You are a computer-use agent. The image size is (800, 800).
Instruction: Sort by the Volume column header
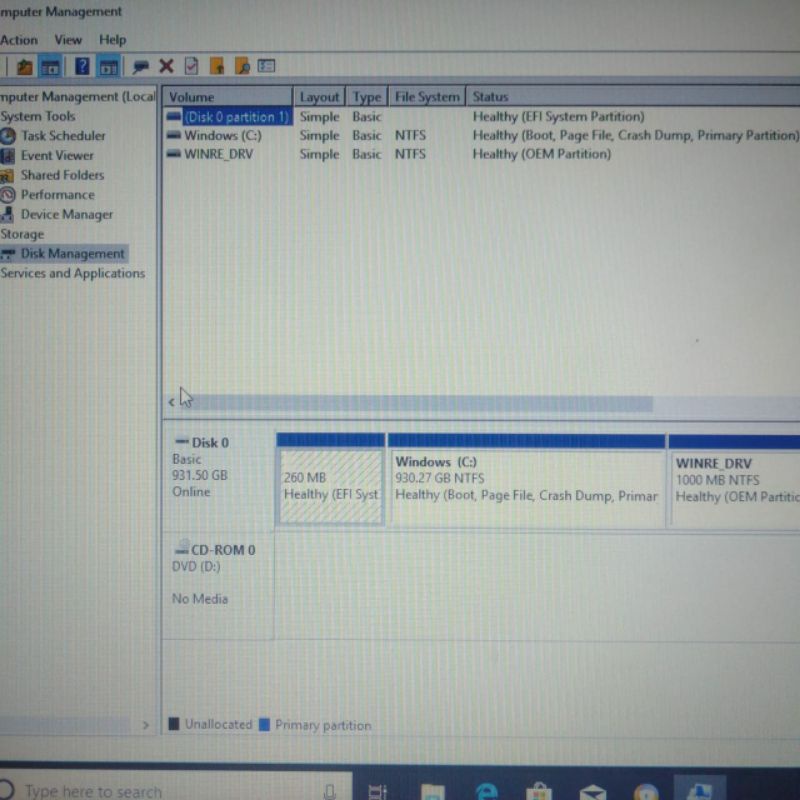coord(228,97)
